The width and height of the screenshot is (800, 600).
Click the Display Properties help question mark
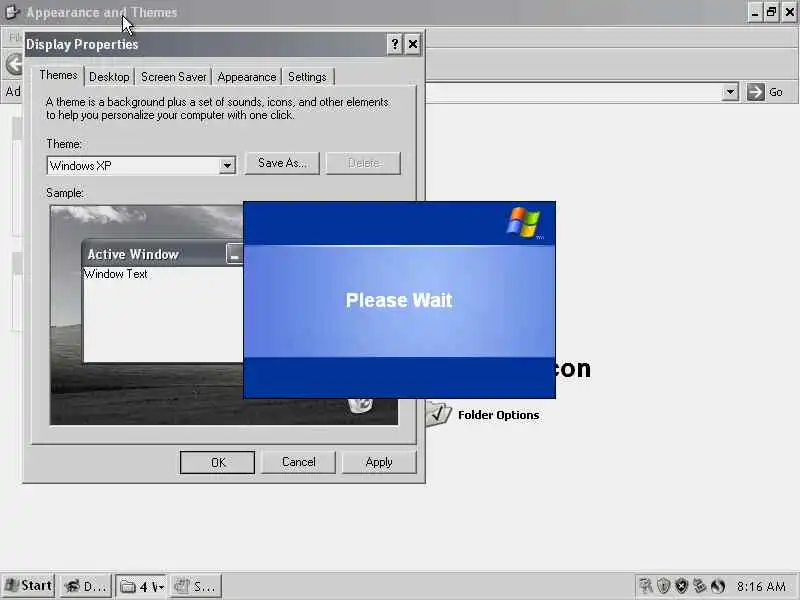394,44
